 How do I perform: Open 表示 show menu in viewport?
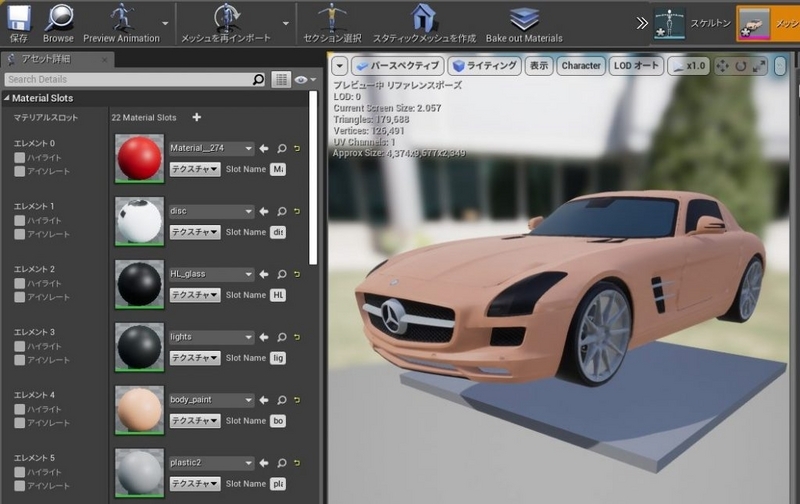point(539,66)
